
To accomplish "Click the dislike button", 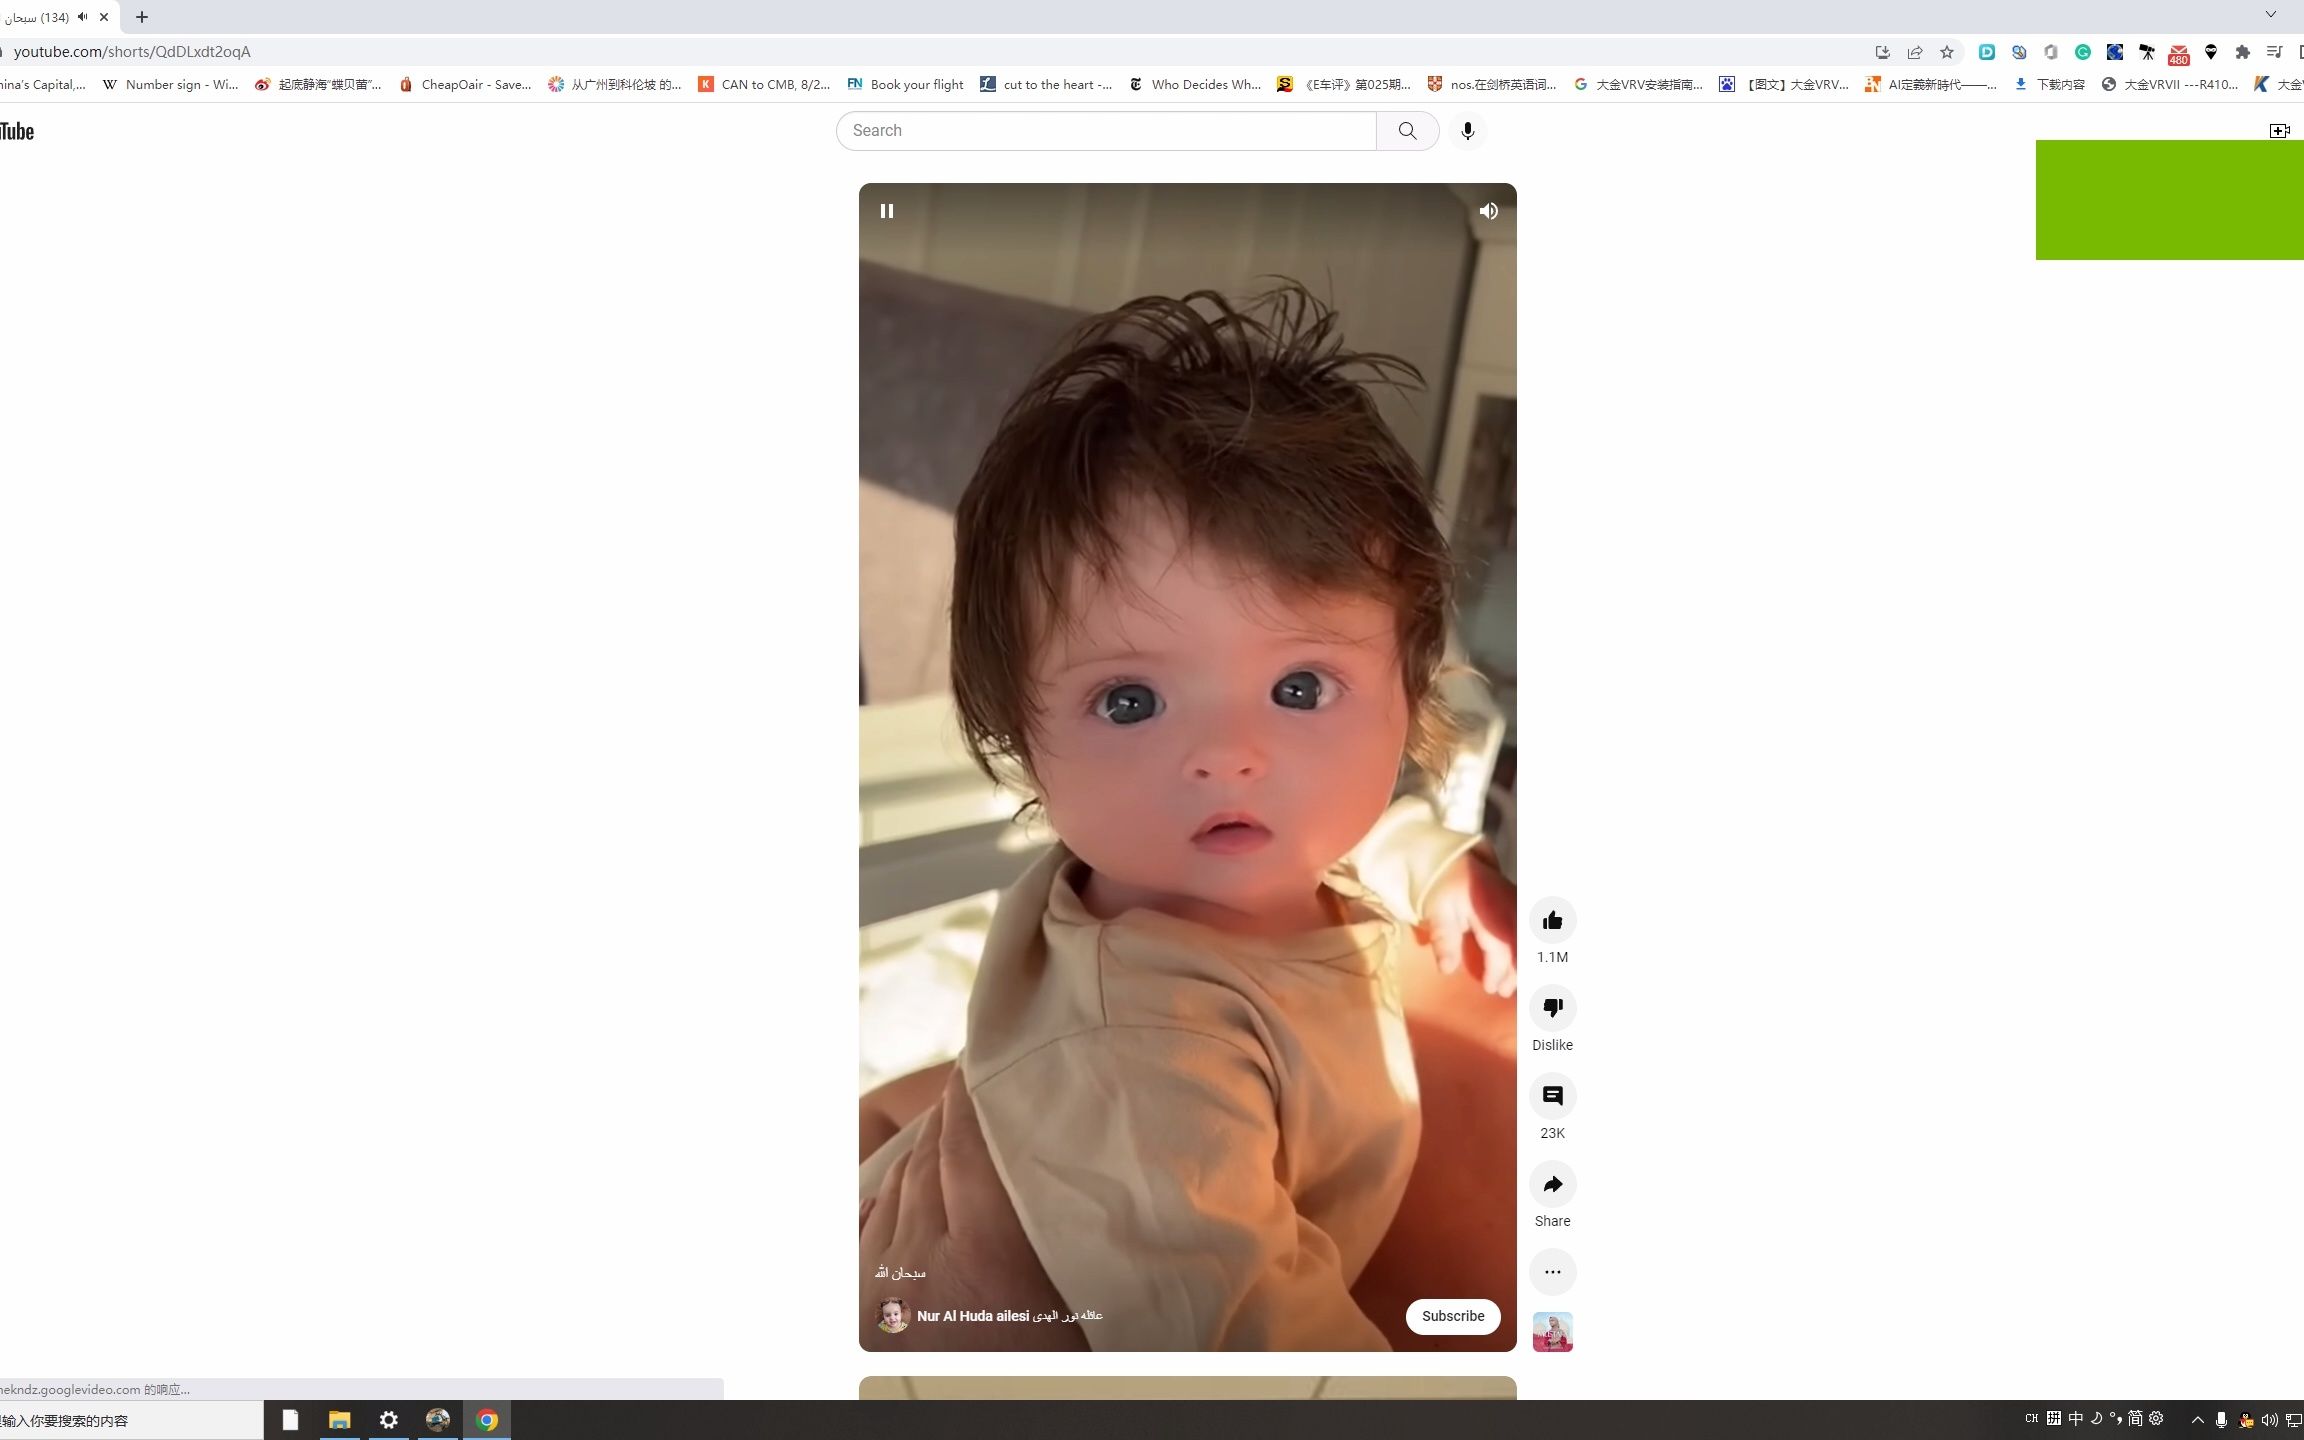I will click(1553, 1007).
